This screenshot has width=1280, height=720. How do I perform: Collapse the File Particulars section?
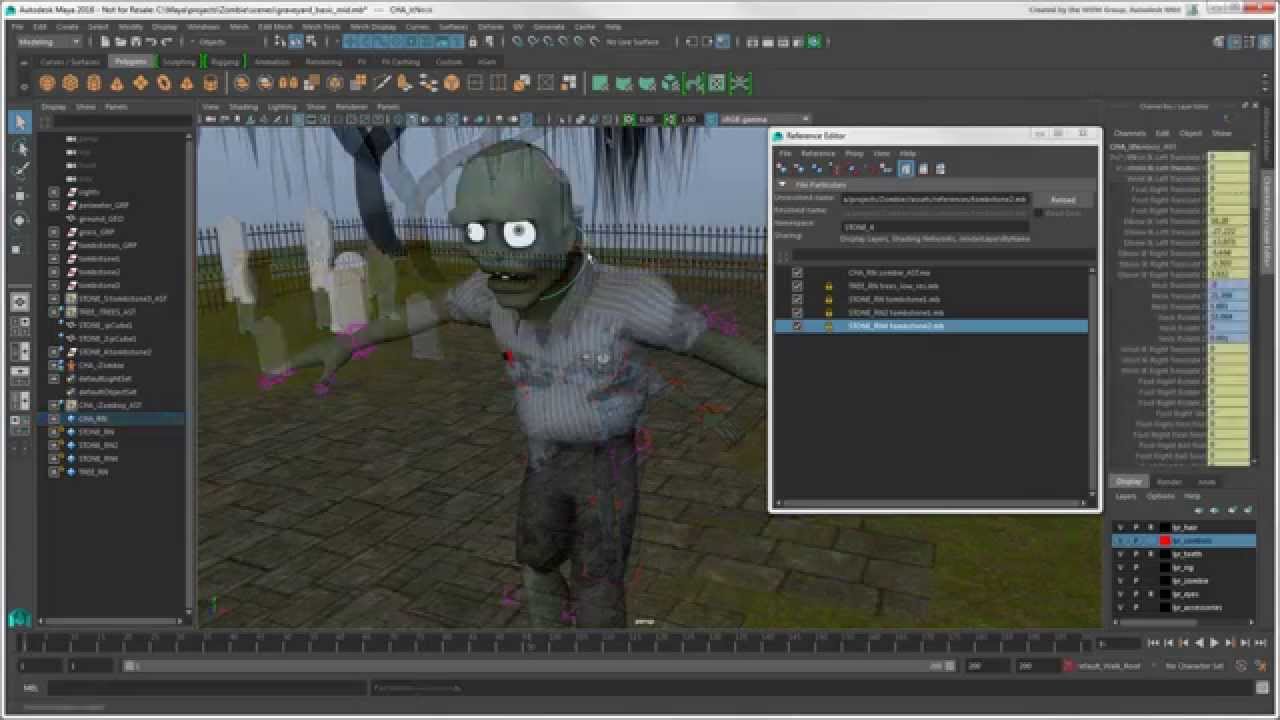[x=783, y=185]
